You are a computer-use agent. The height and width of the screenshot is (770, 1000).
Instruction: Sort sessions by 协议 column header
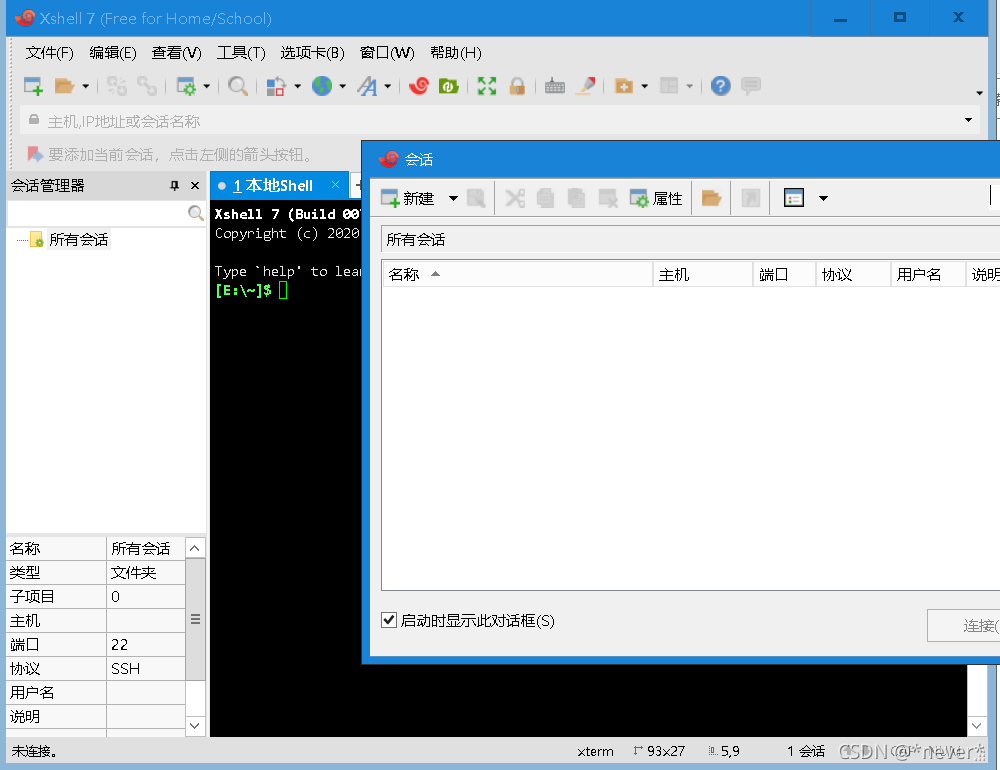pos(853,274)
